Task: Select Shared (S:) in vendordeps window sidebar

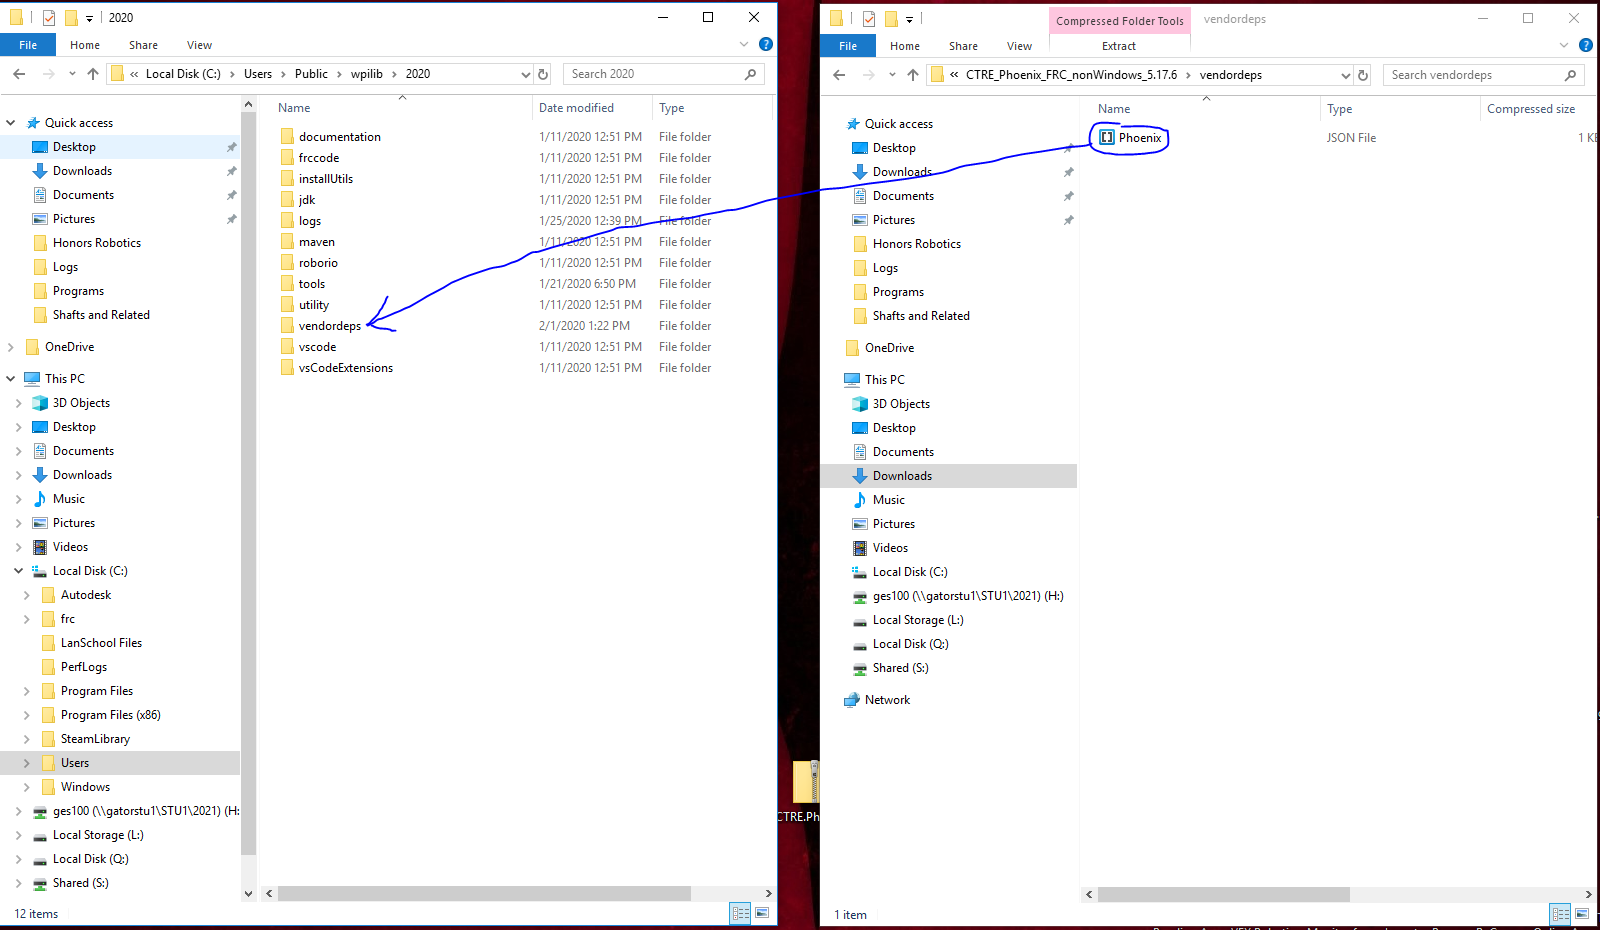Action: [x=900, y=668]
